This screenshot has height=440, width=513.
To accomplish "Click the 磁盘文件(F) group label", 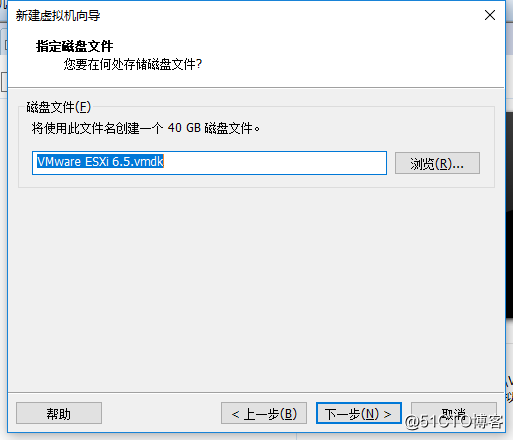I will point(59,107).
